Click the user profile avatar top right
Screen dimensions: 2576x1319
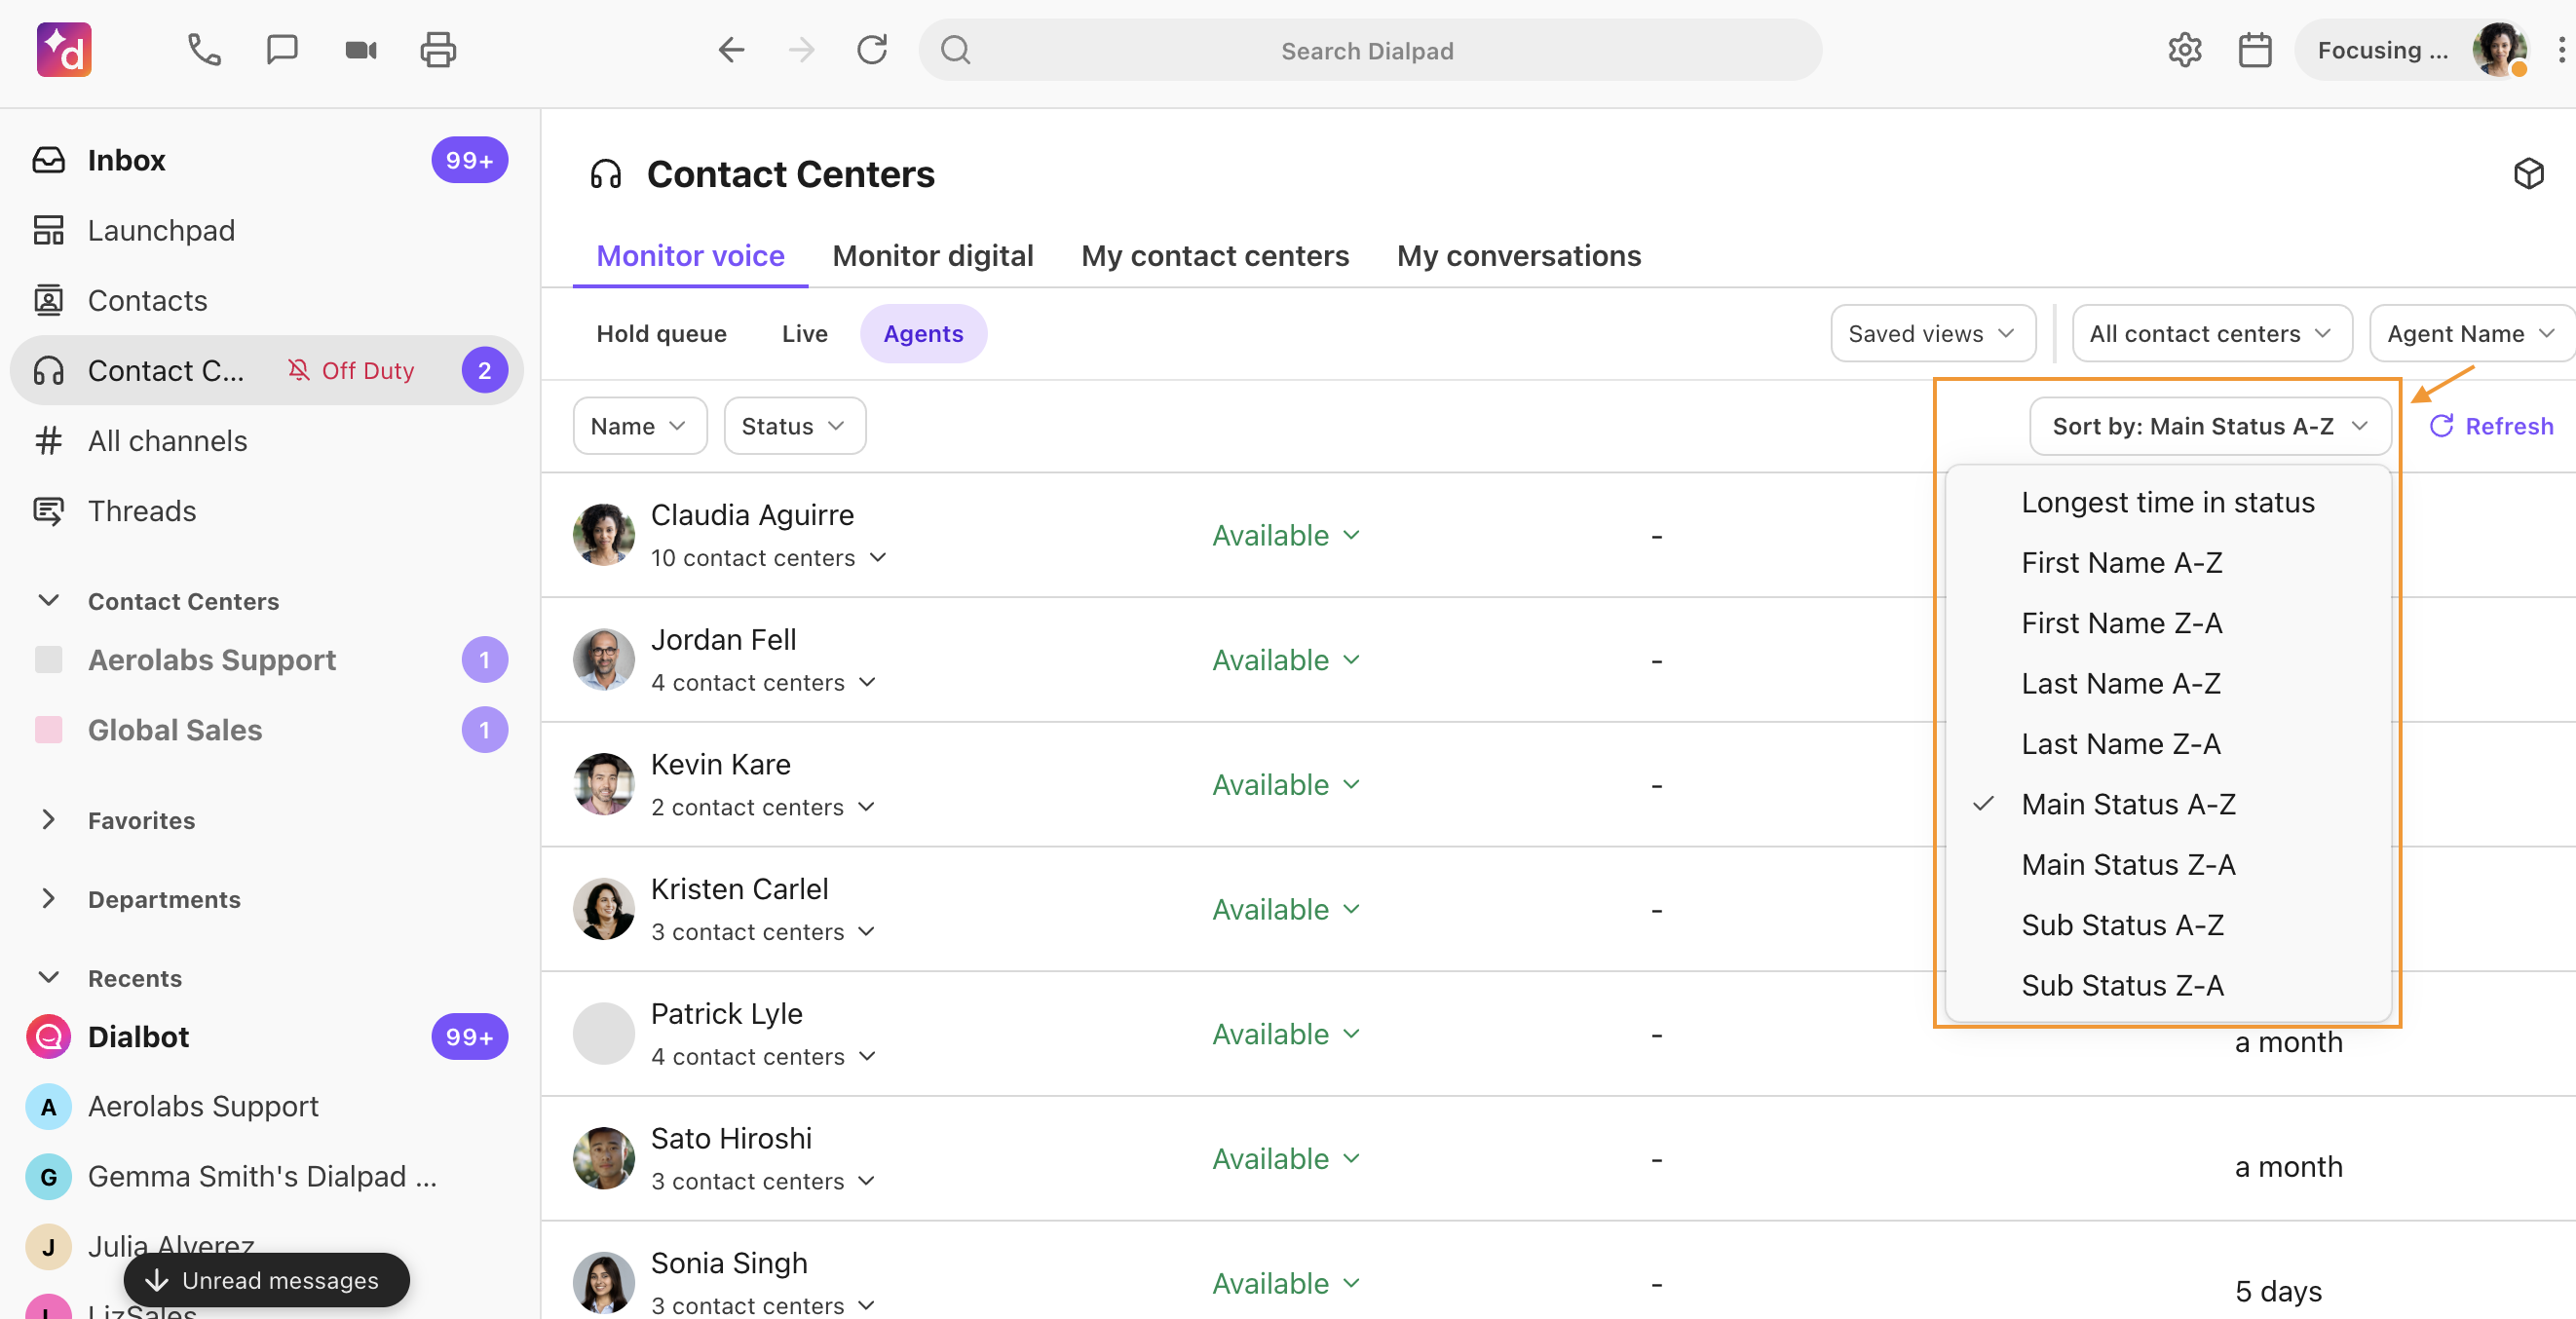(x=2499, y=50)
